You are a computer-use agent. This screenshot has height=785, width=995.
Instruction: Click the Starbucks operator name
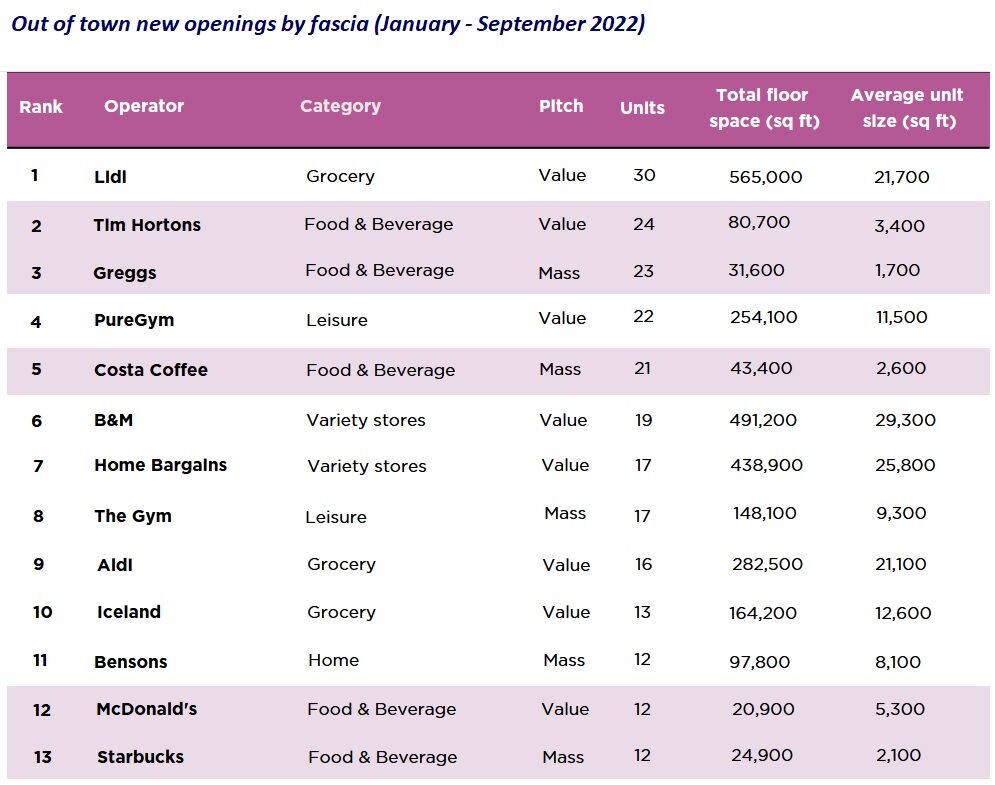pos(140,756)
